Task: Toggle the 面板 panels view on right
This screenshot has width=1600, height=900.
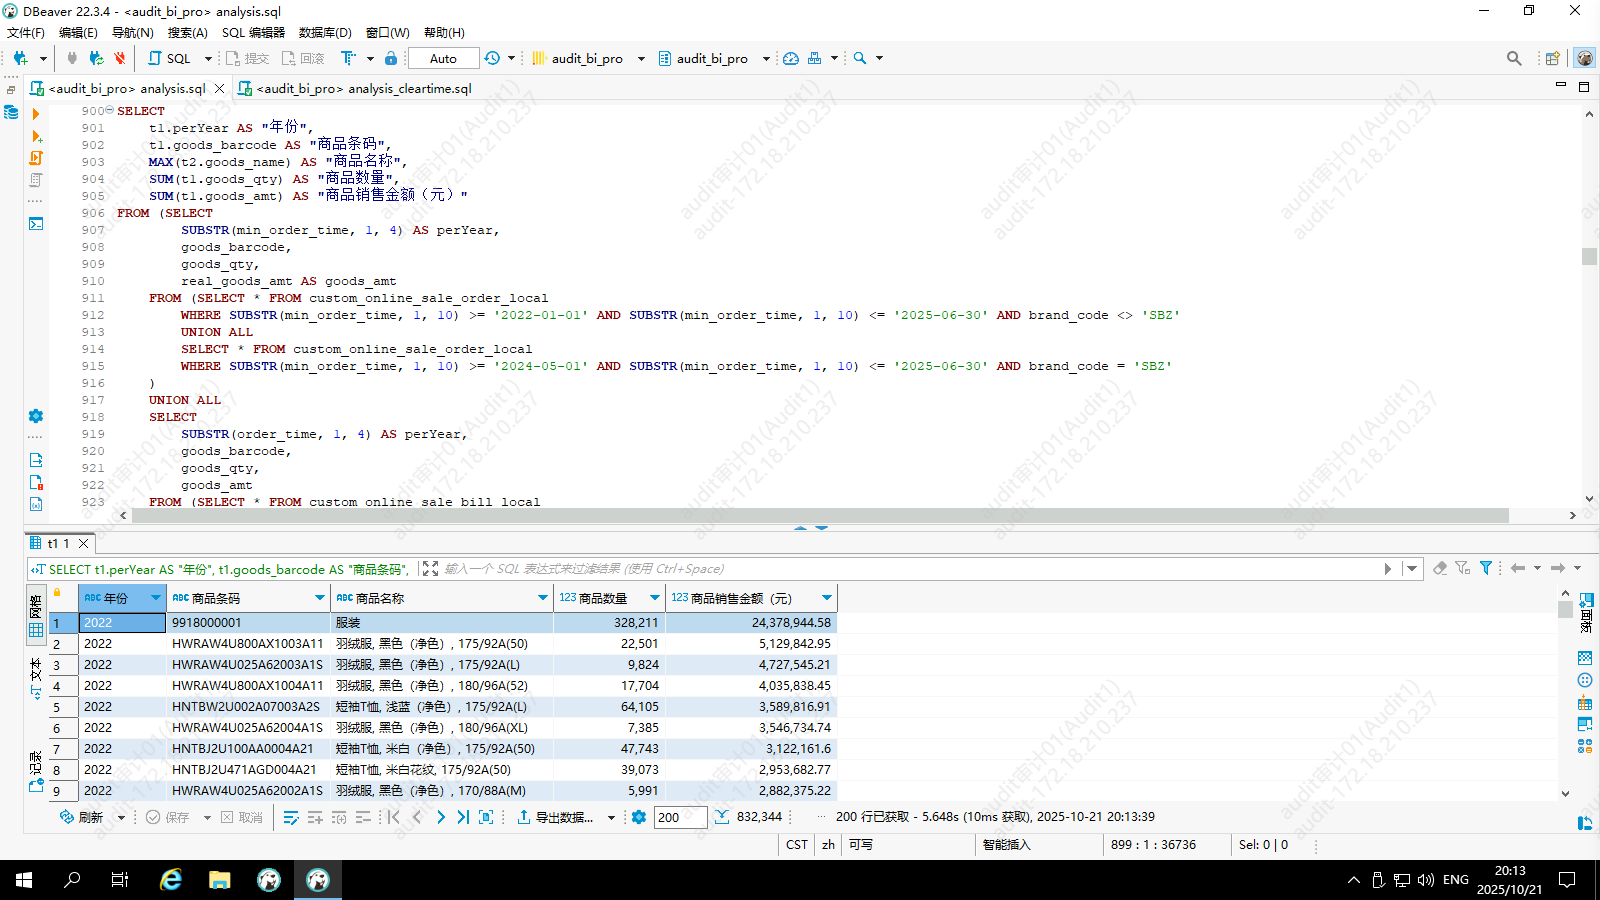Action: click(x=1586, y=612)
